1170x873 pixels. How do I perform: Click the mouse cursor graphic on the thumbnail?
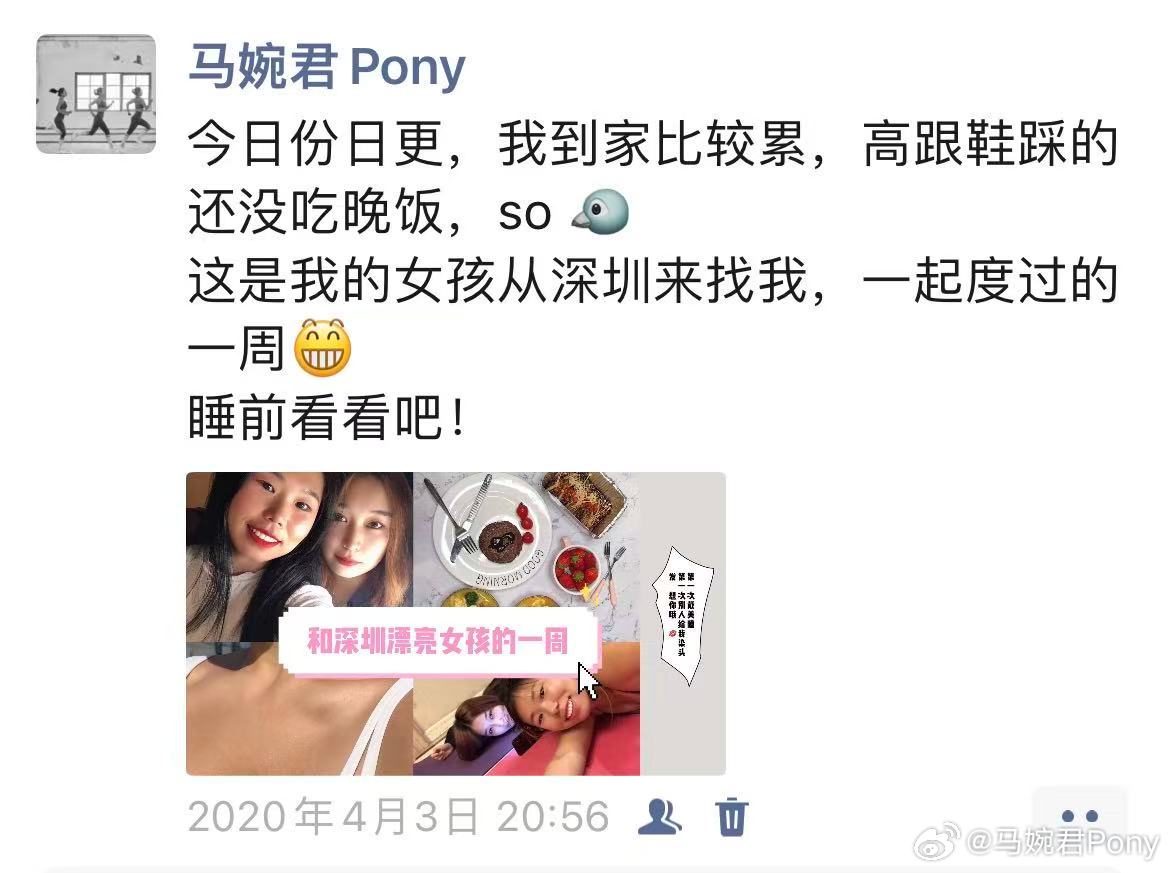point(589,680)
